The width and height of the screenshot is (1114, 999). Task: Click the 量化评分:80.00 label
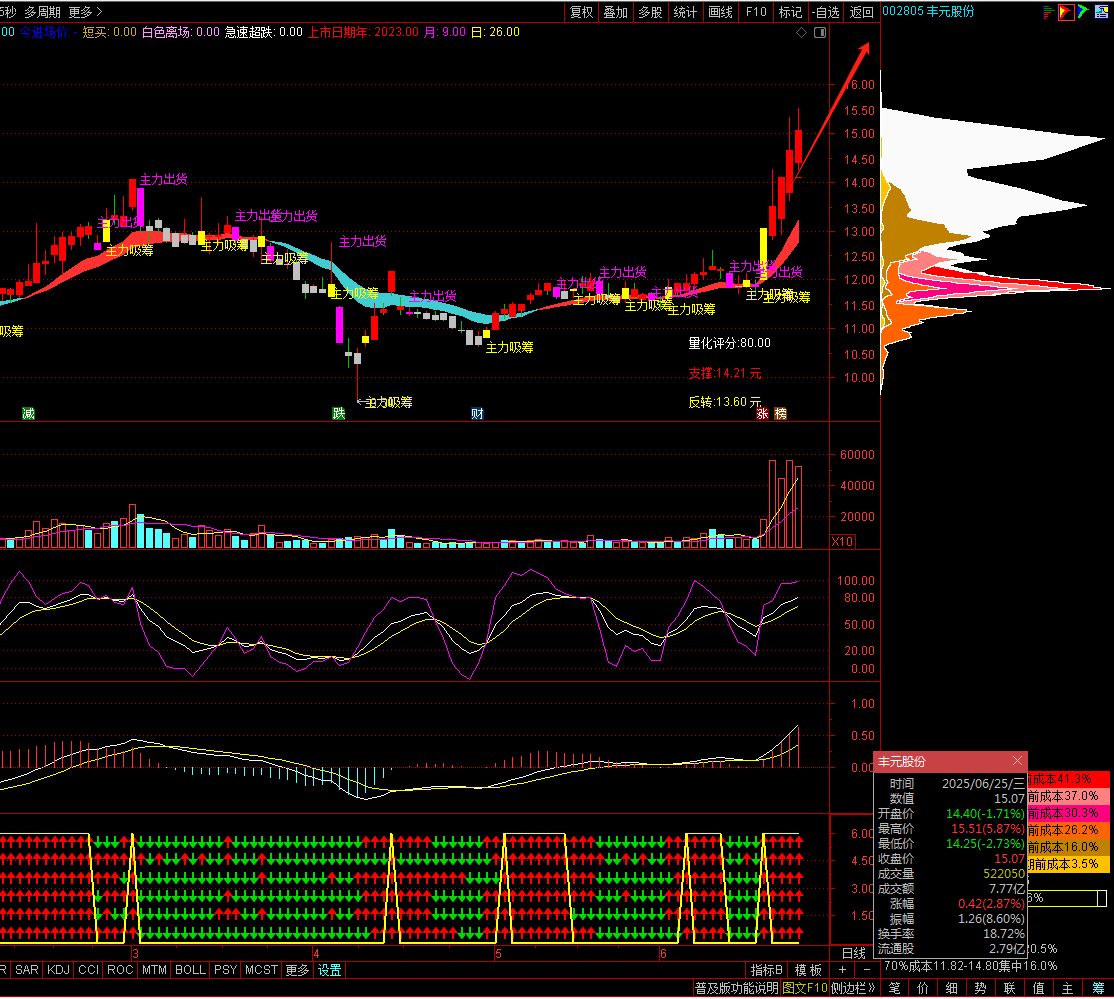click(729, 343)
